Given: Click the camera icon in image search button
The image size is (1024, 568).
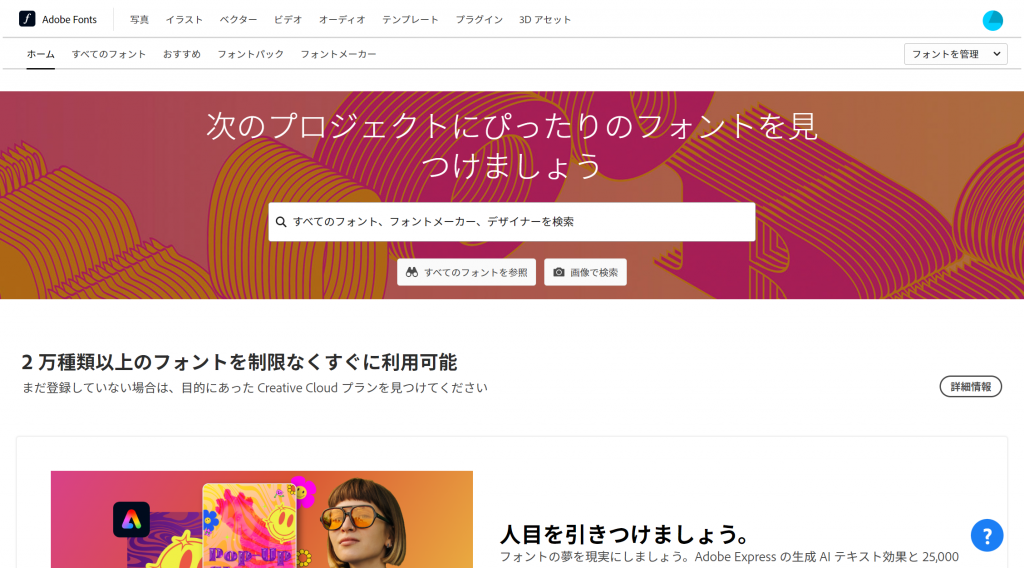Looking at the screenshot, I should [x=559, y=272].
